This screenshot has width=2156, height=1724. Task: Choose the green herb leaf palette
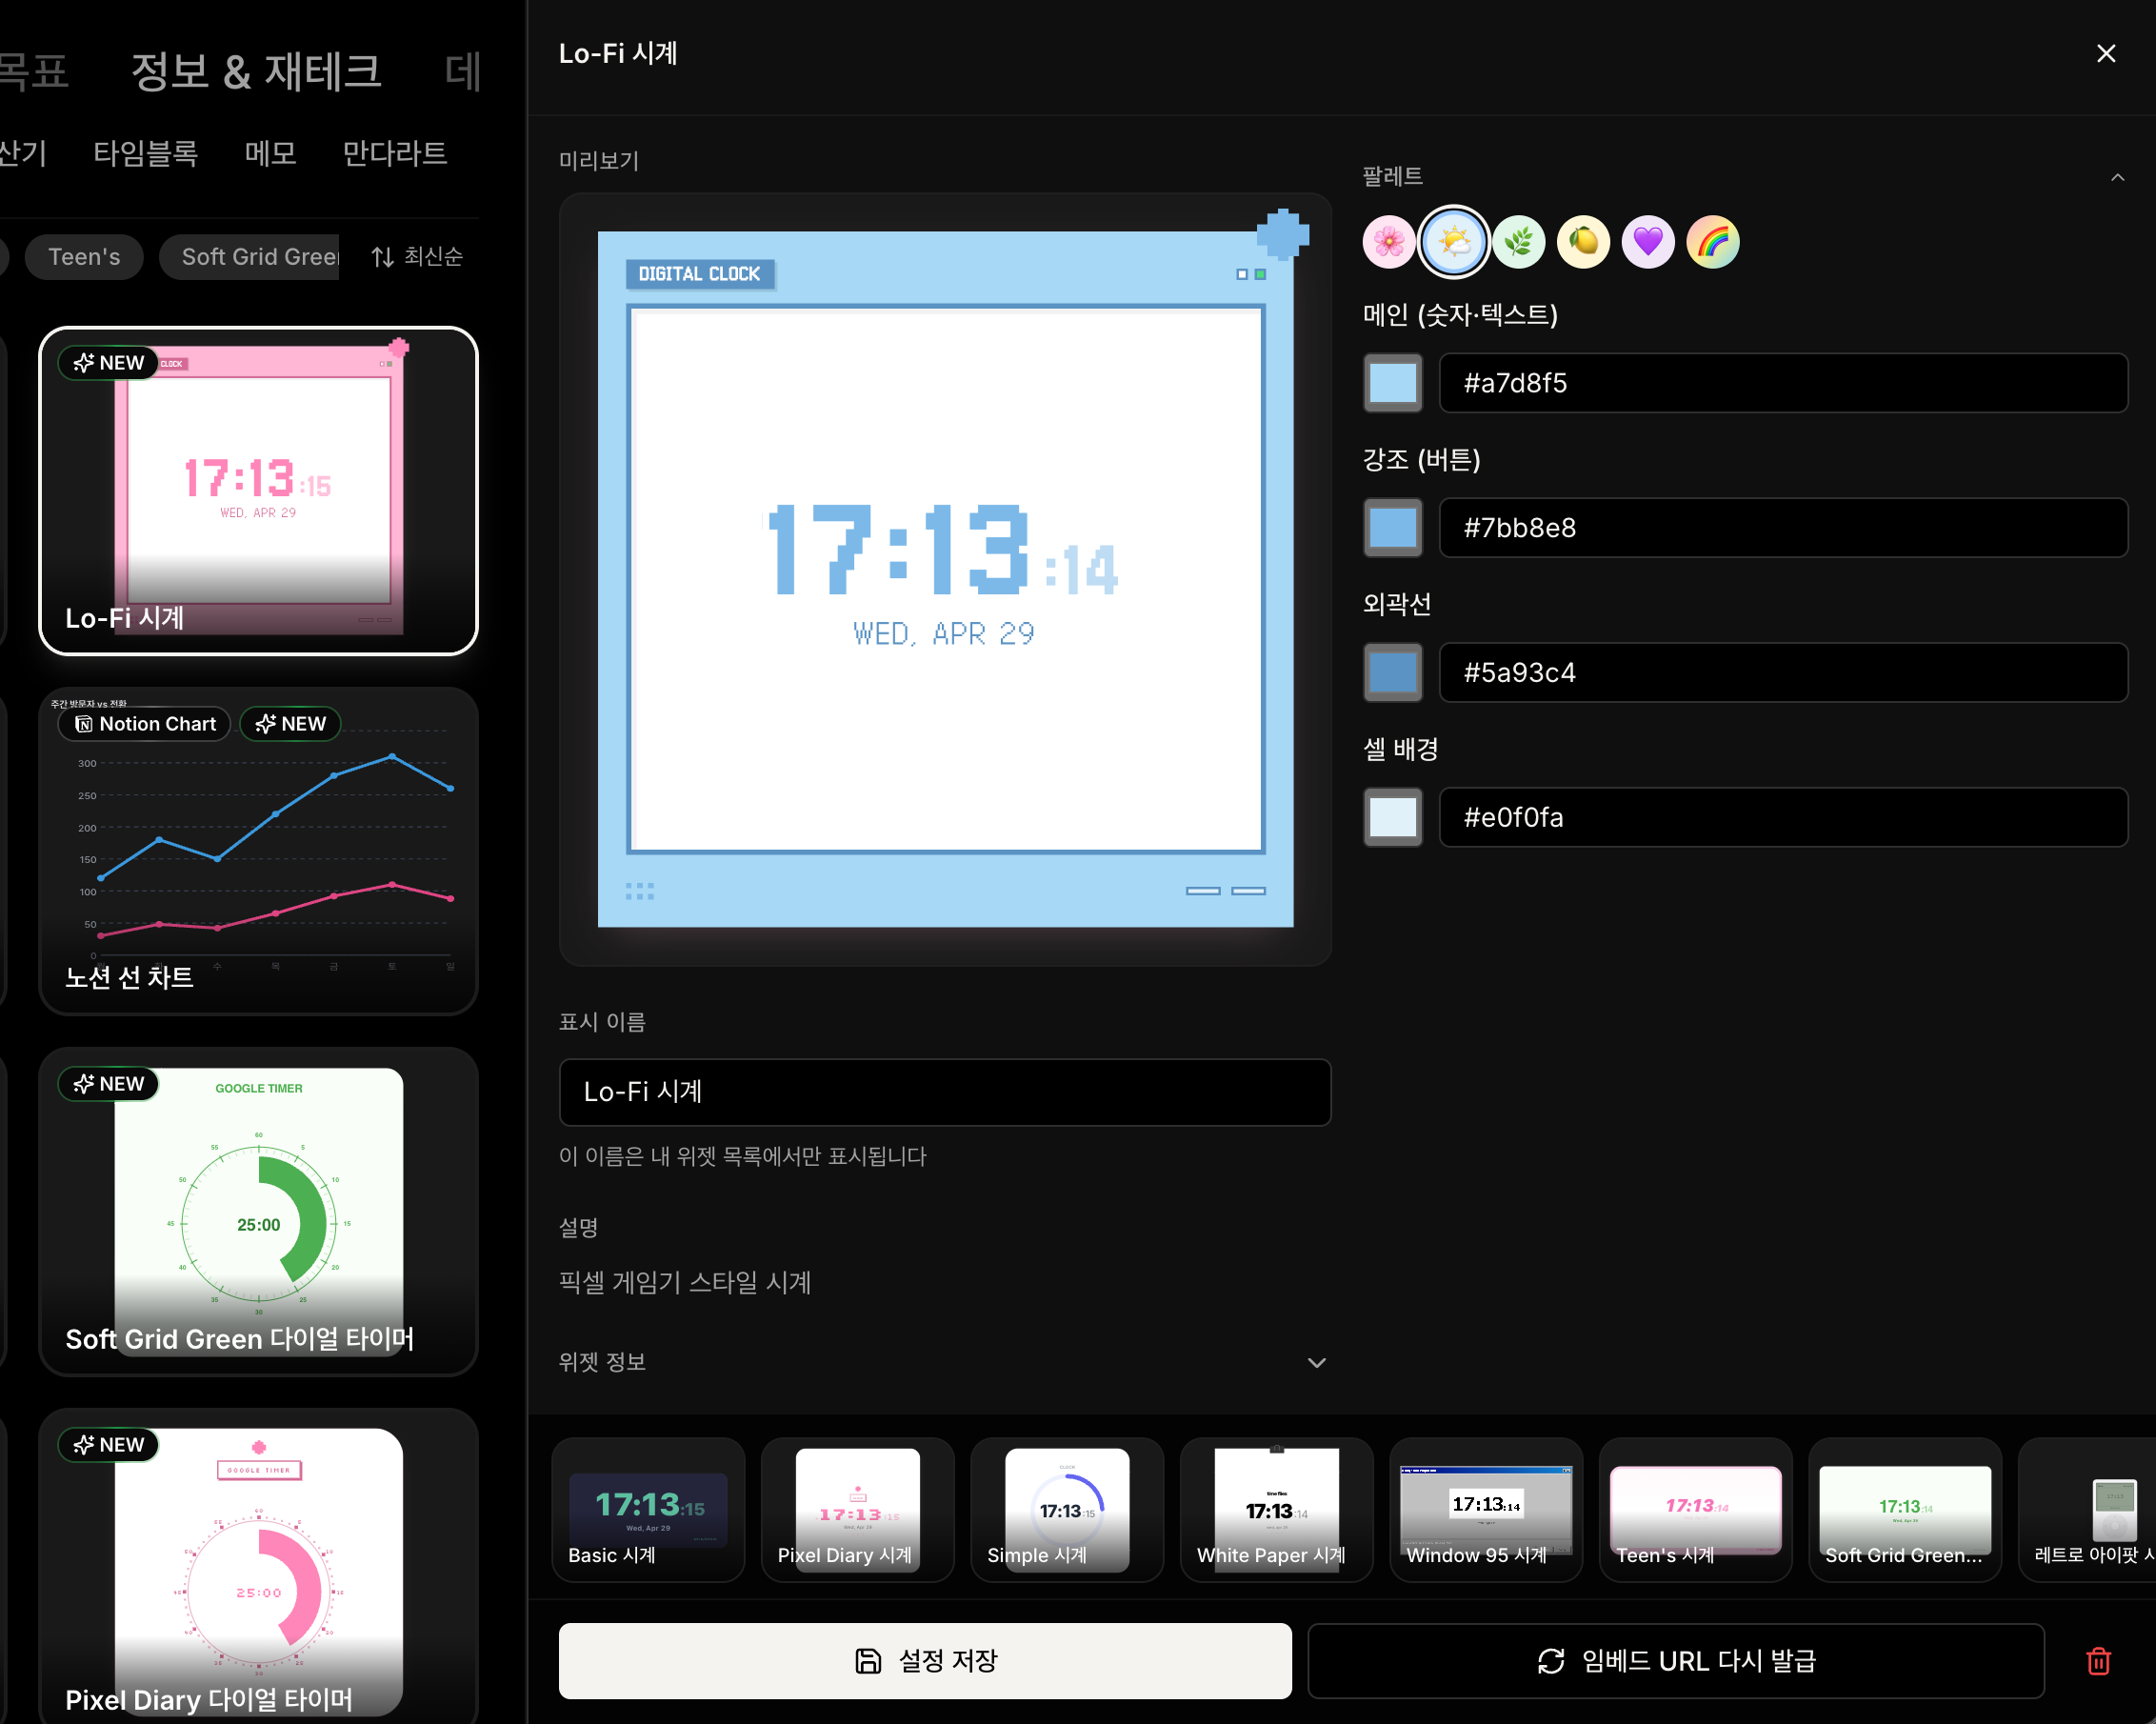(1519, 242)
